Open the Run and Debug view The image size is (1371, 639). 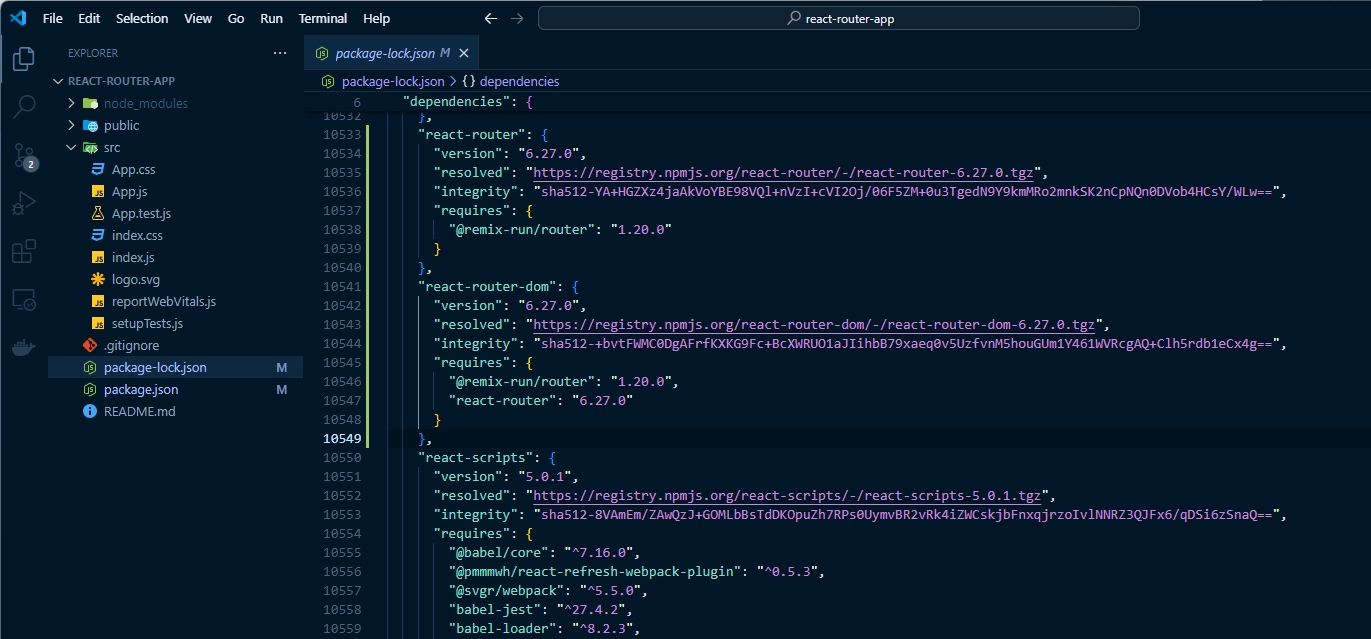23,203
